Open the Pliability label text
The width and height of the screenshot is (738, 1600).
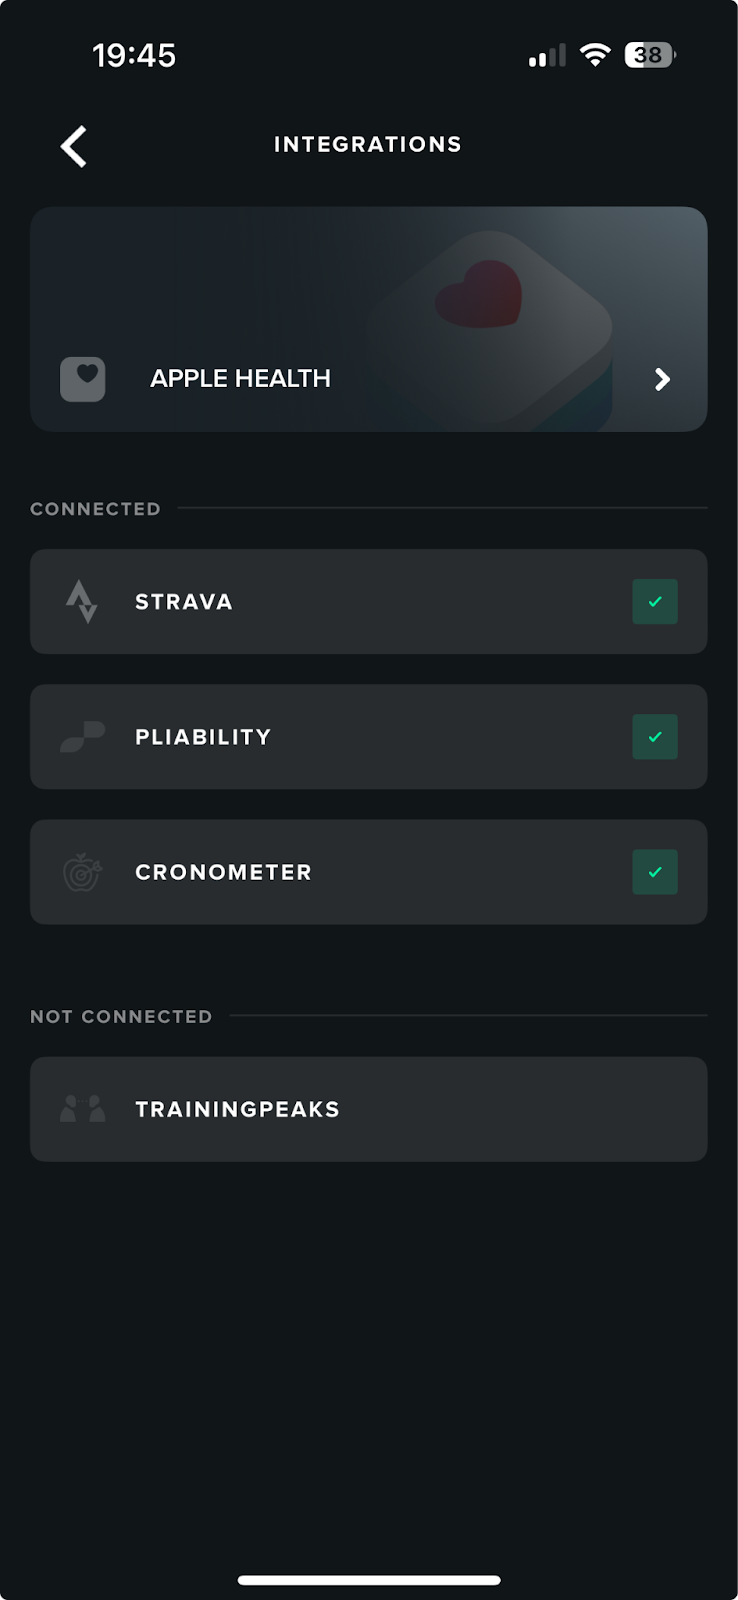tap(203, 737)
